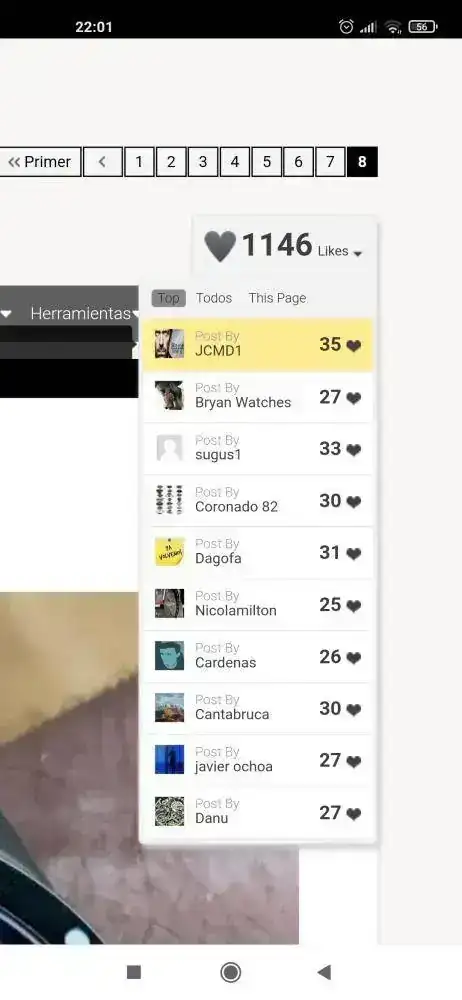Switch to the This Page tab

[x=278, y=298]
